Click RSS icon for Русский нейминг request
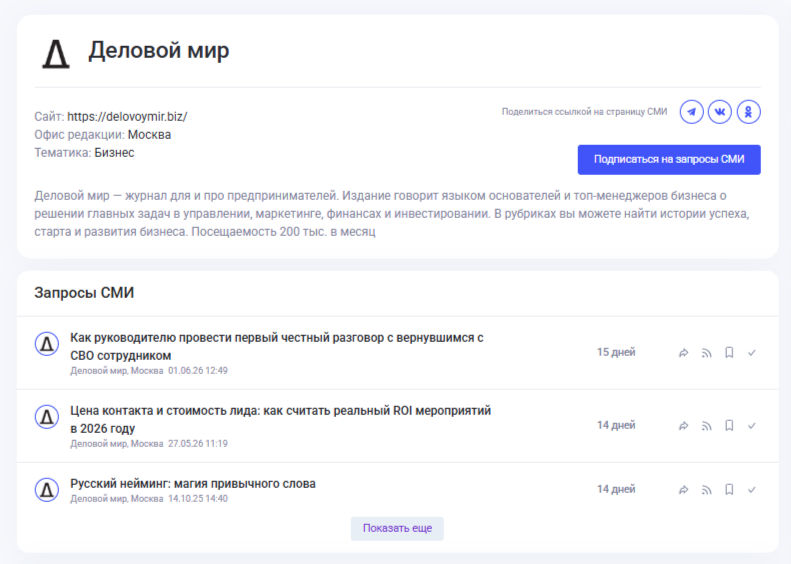The image size is (791, 564). (x=707, y=489)
